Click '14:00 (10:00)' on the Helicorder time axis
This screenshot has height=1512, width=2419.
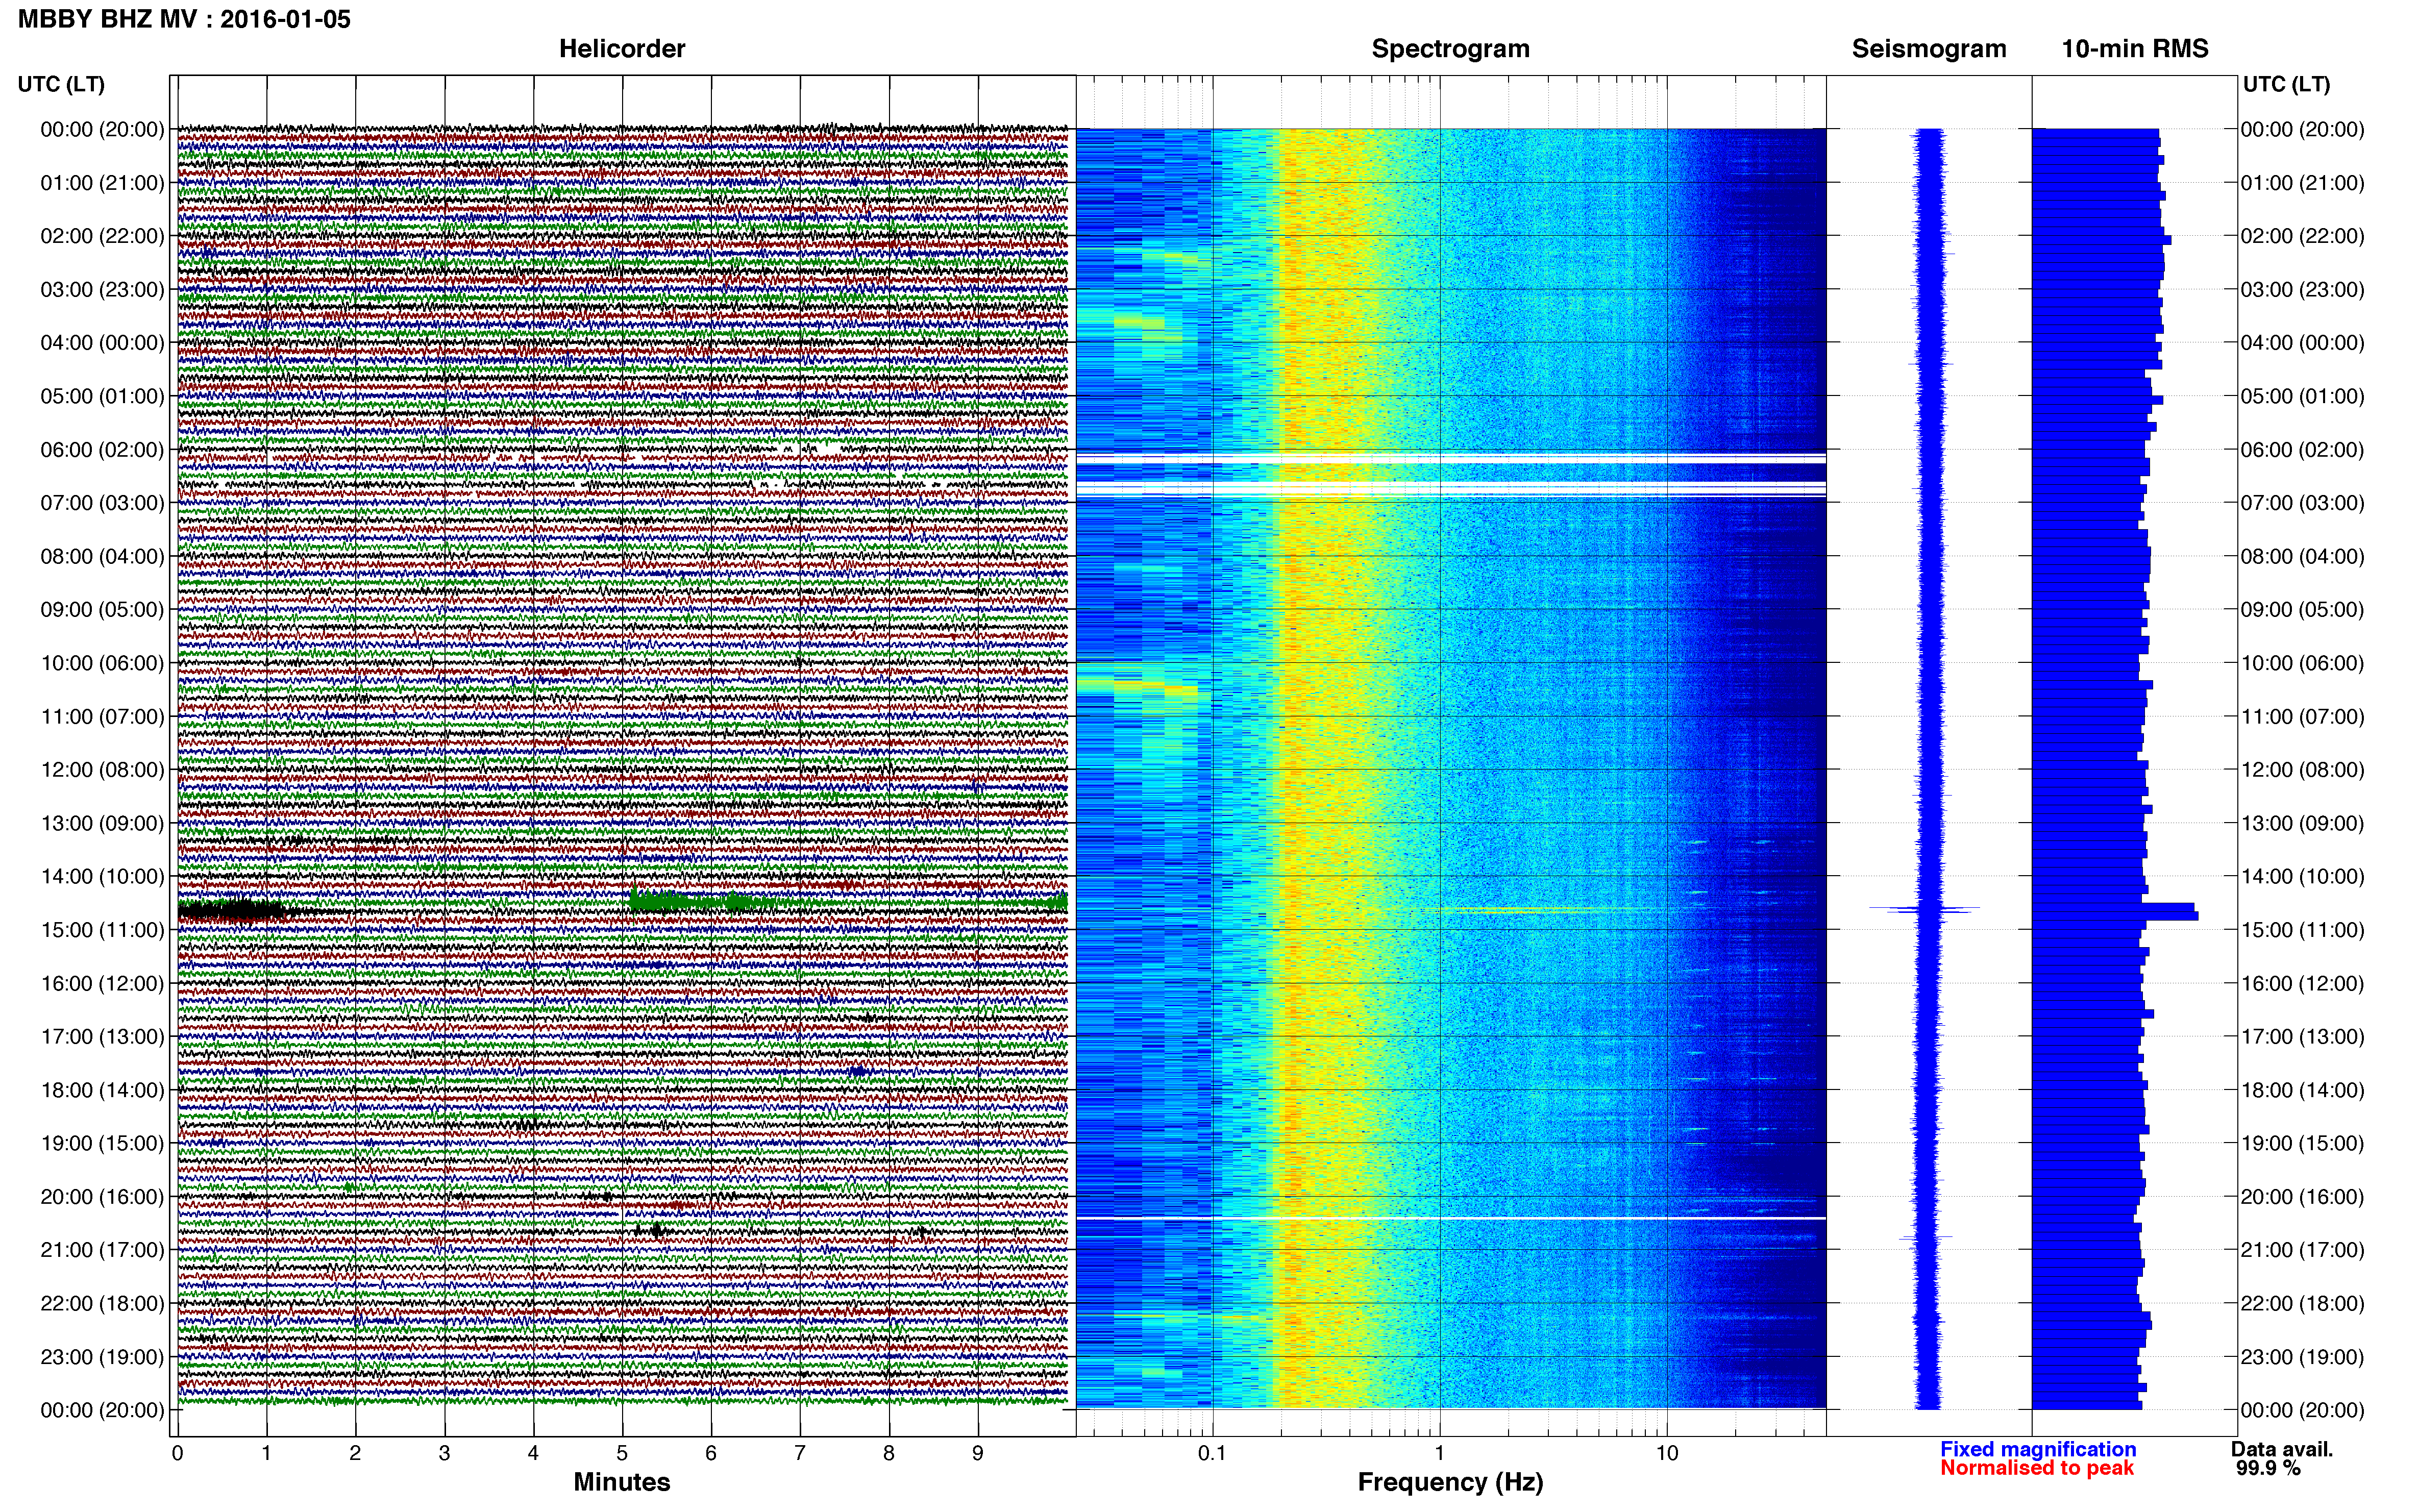tap(102, 877)
